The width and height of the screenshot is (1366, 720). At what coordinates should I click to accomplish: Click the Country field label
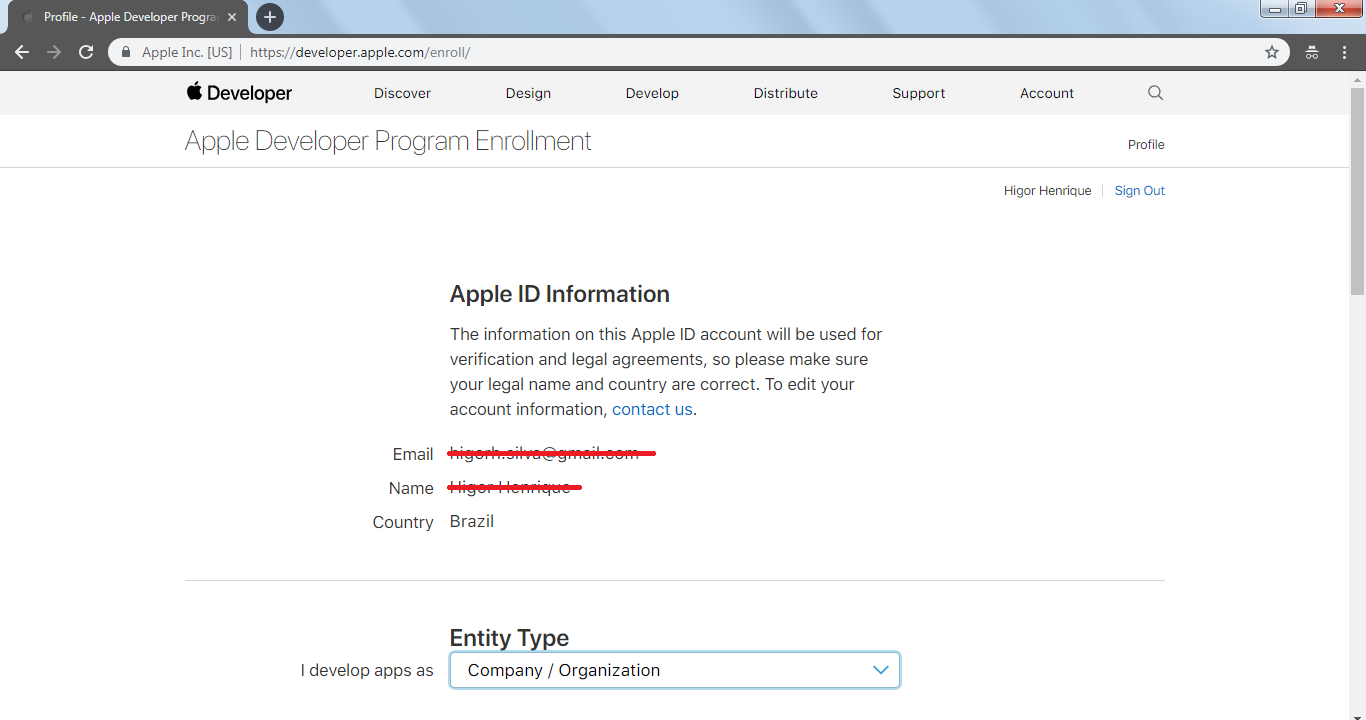coord(403,522)
